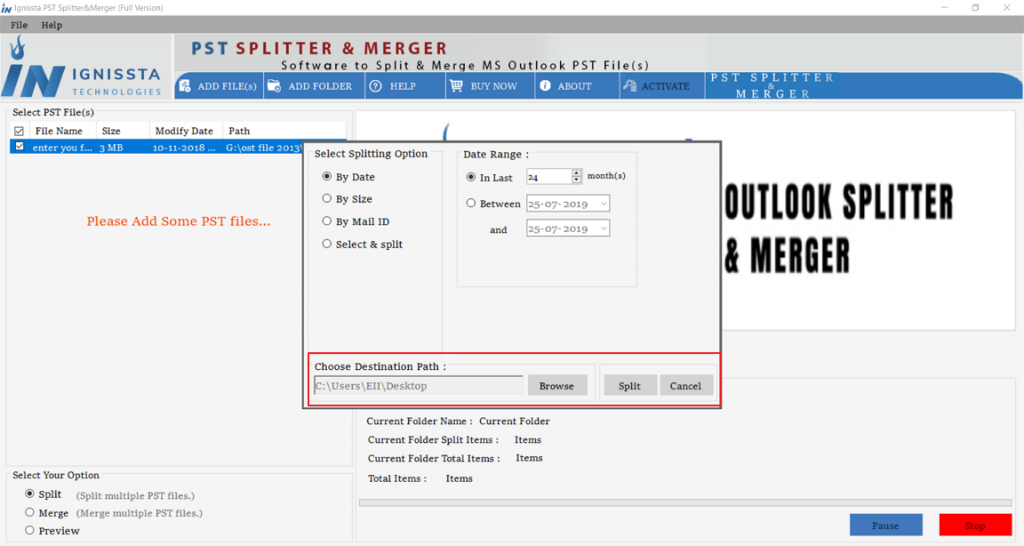Open Help via the question mark icon

(x=375, y=86)
